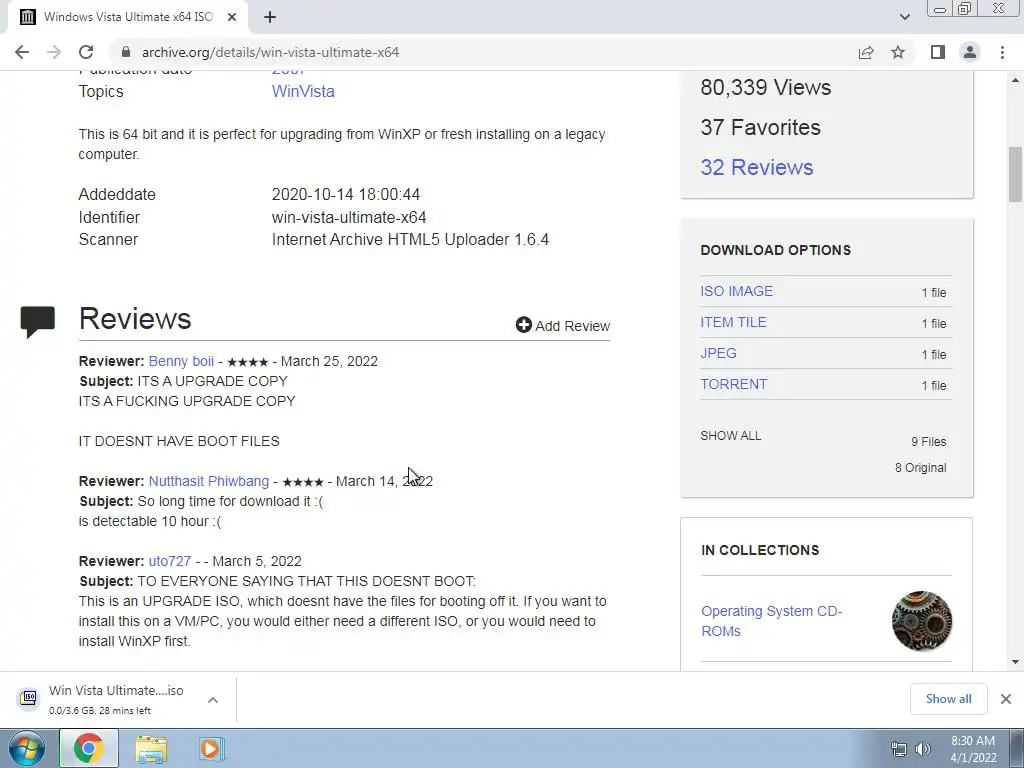
Task: Click the Reviews speech bubble icon
Action: point(38,321)
